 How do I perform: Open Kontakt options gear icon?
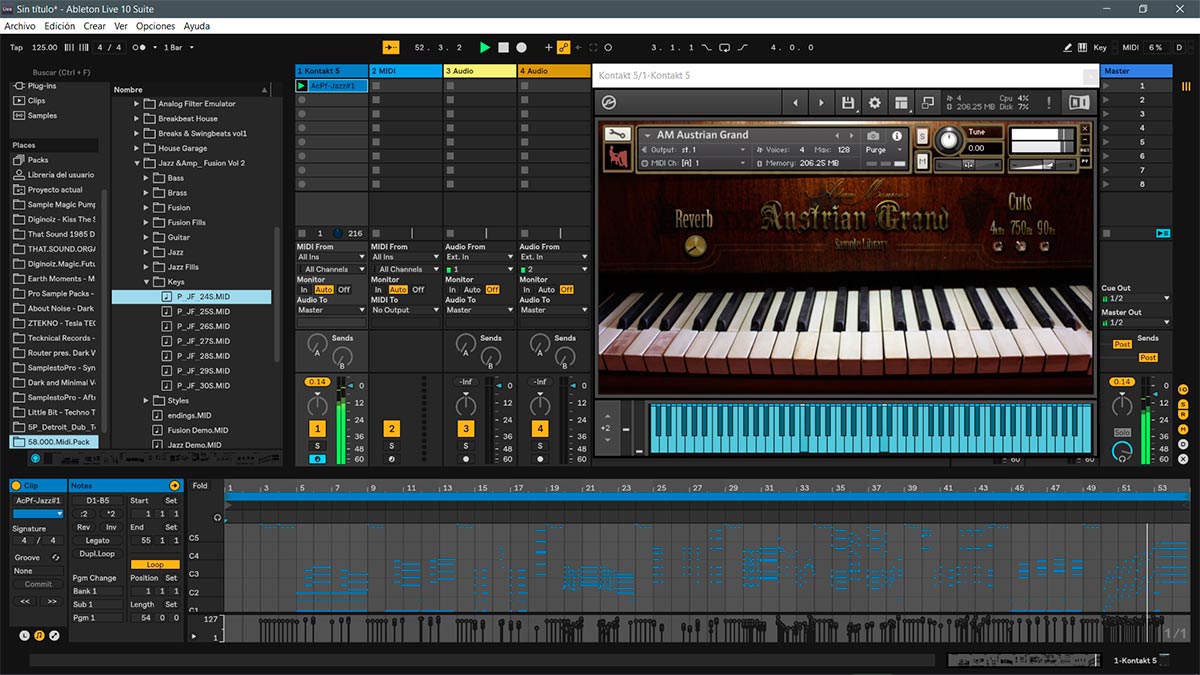[x=875, y=103]
